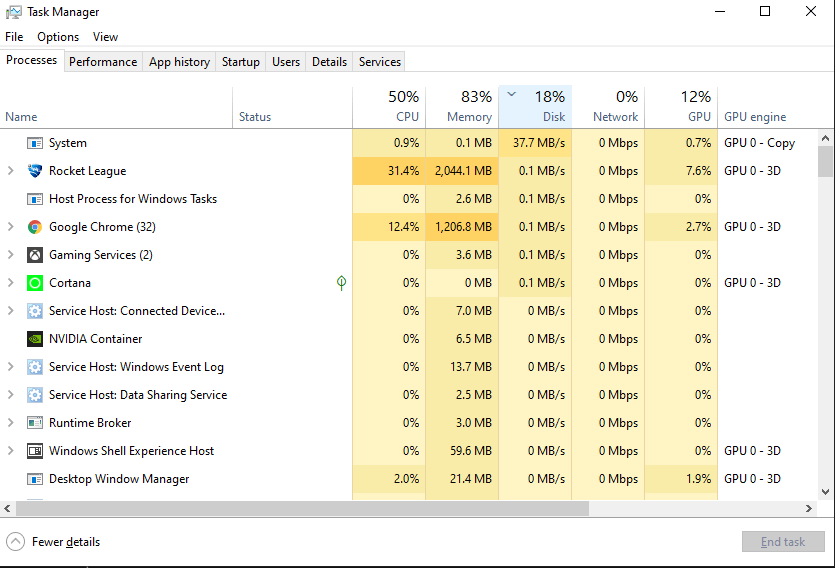Expand the Windows Shell Experience Host row
This screenshot has width=835, height=568.
pos(10,451)
